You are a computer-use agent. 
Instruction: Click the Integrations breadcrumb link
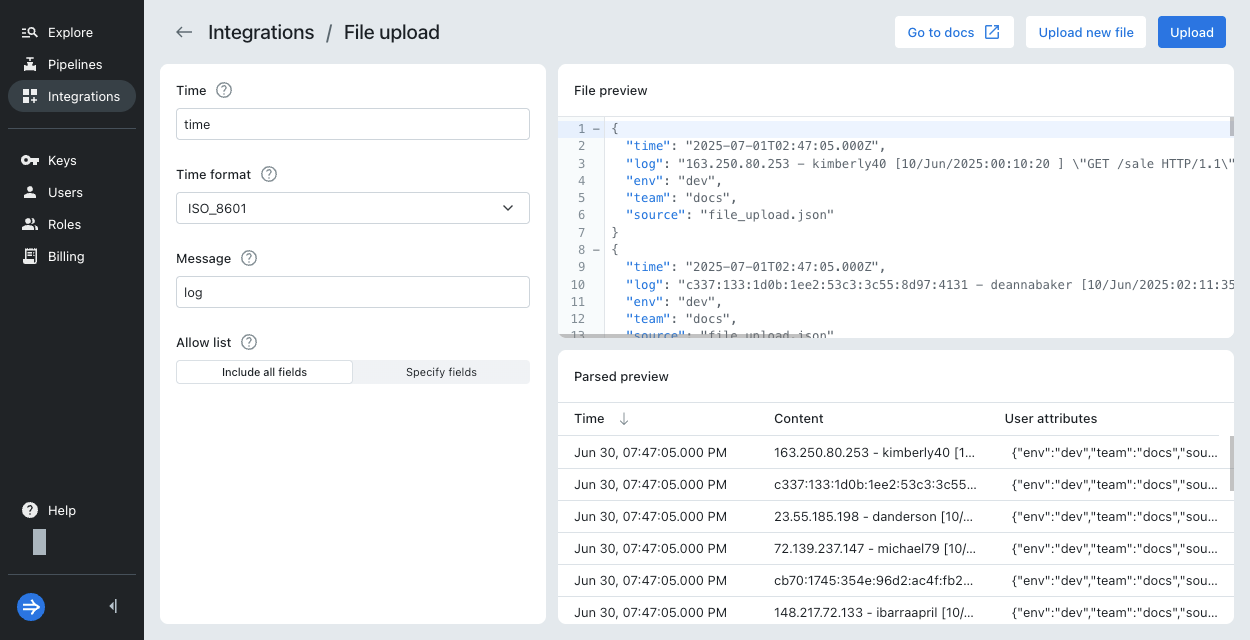coord(261,32)
